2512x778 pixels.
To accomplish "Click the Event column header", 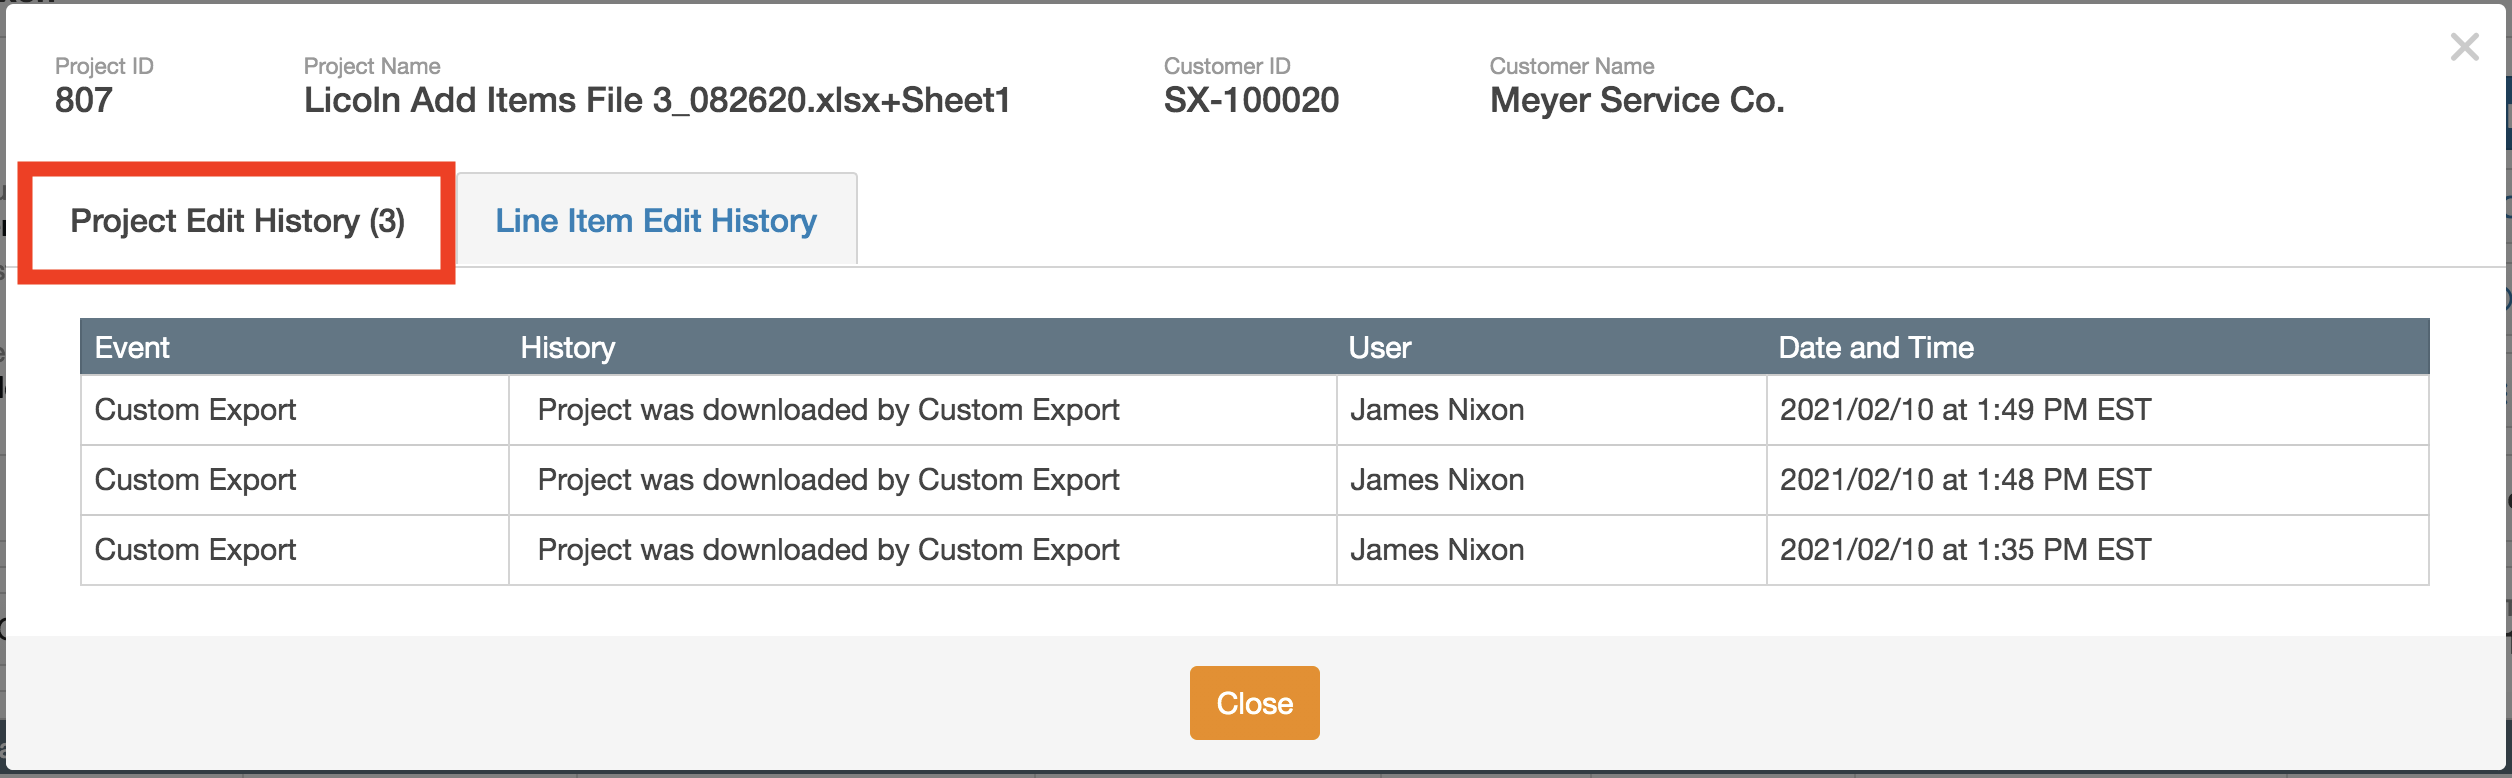I will click(132, 347).
